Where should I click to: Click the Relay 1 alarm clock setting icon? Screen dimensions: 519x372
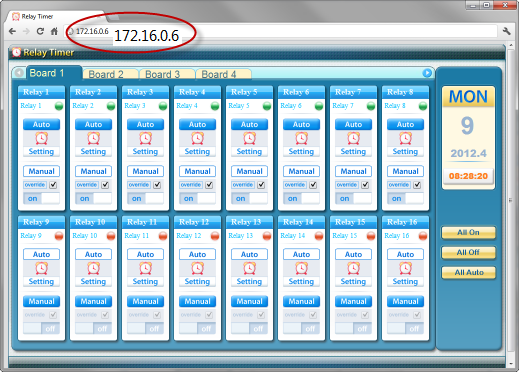coord(41,138)
